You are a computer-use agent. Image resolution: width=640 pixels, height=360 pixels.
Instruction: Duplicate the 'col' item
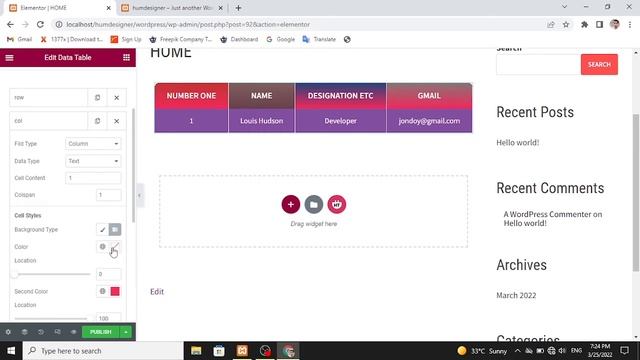tap(97, 121)
